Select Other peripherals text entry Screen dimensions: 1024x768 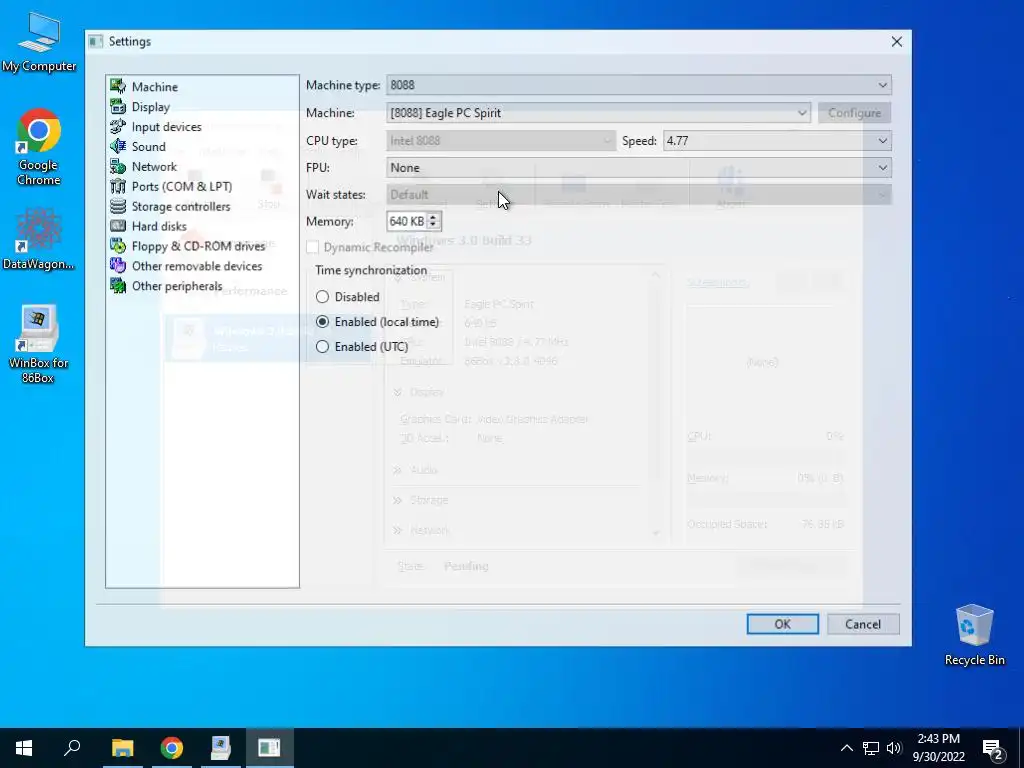177,286
